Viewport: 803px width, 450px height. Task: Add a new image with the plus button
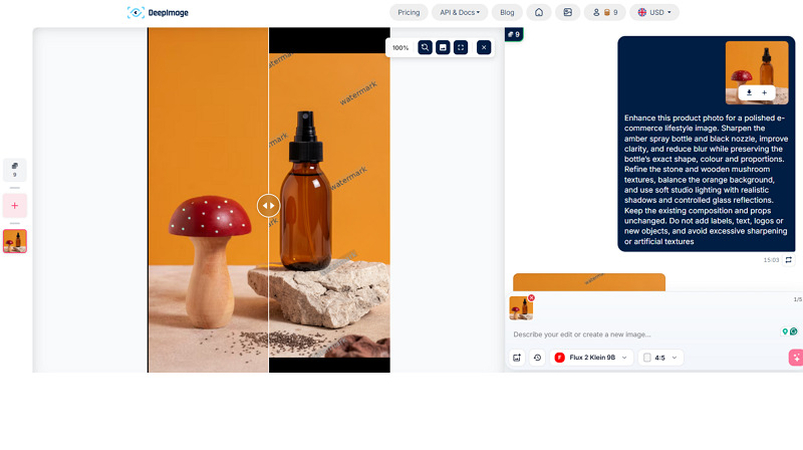click(x=15, y=205)
